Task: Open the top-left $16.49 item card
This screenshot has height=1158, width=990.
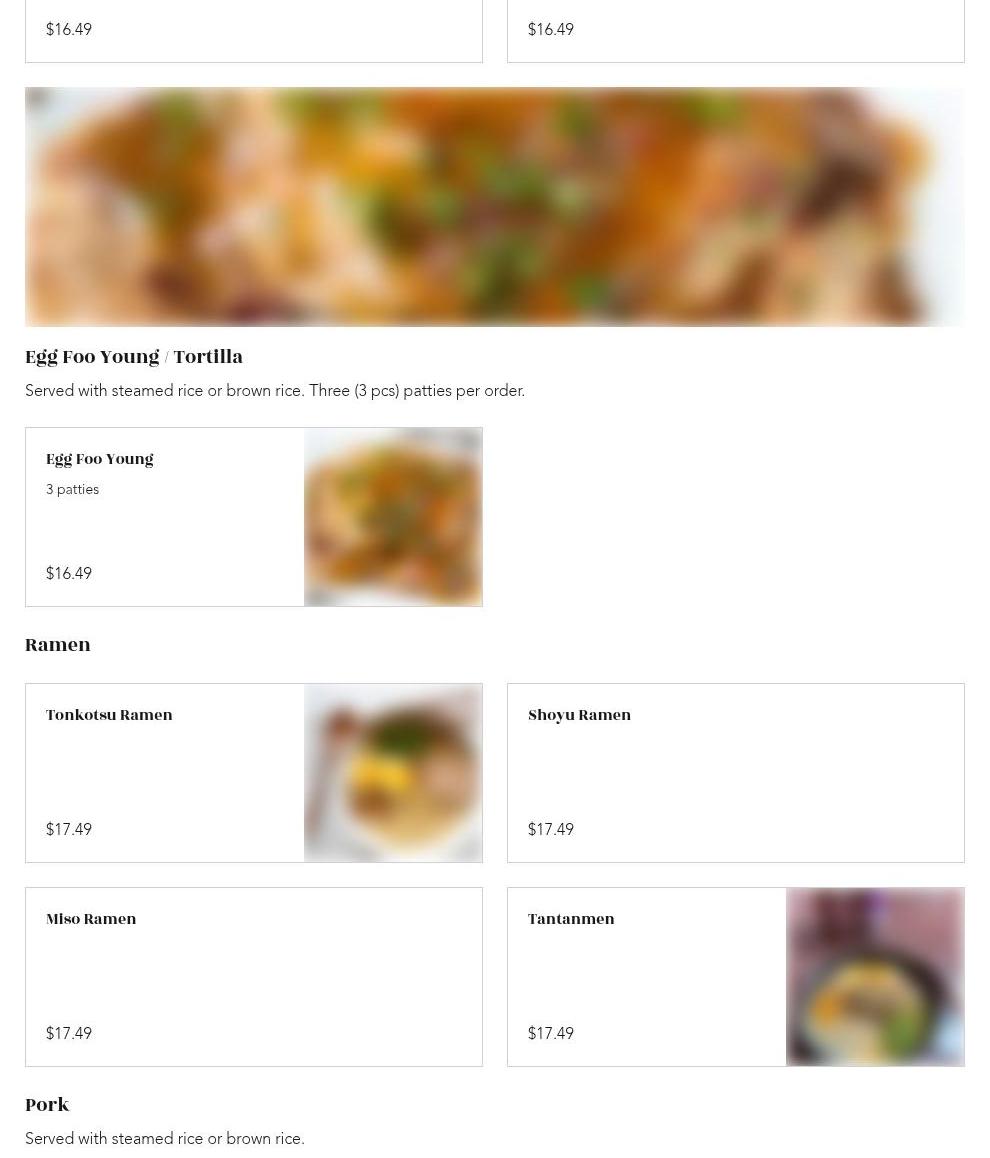Action: [x=253, y=31]
